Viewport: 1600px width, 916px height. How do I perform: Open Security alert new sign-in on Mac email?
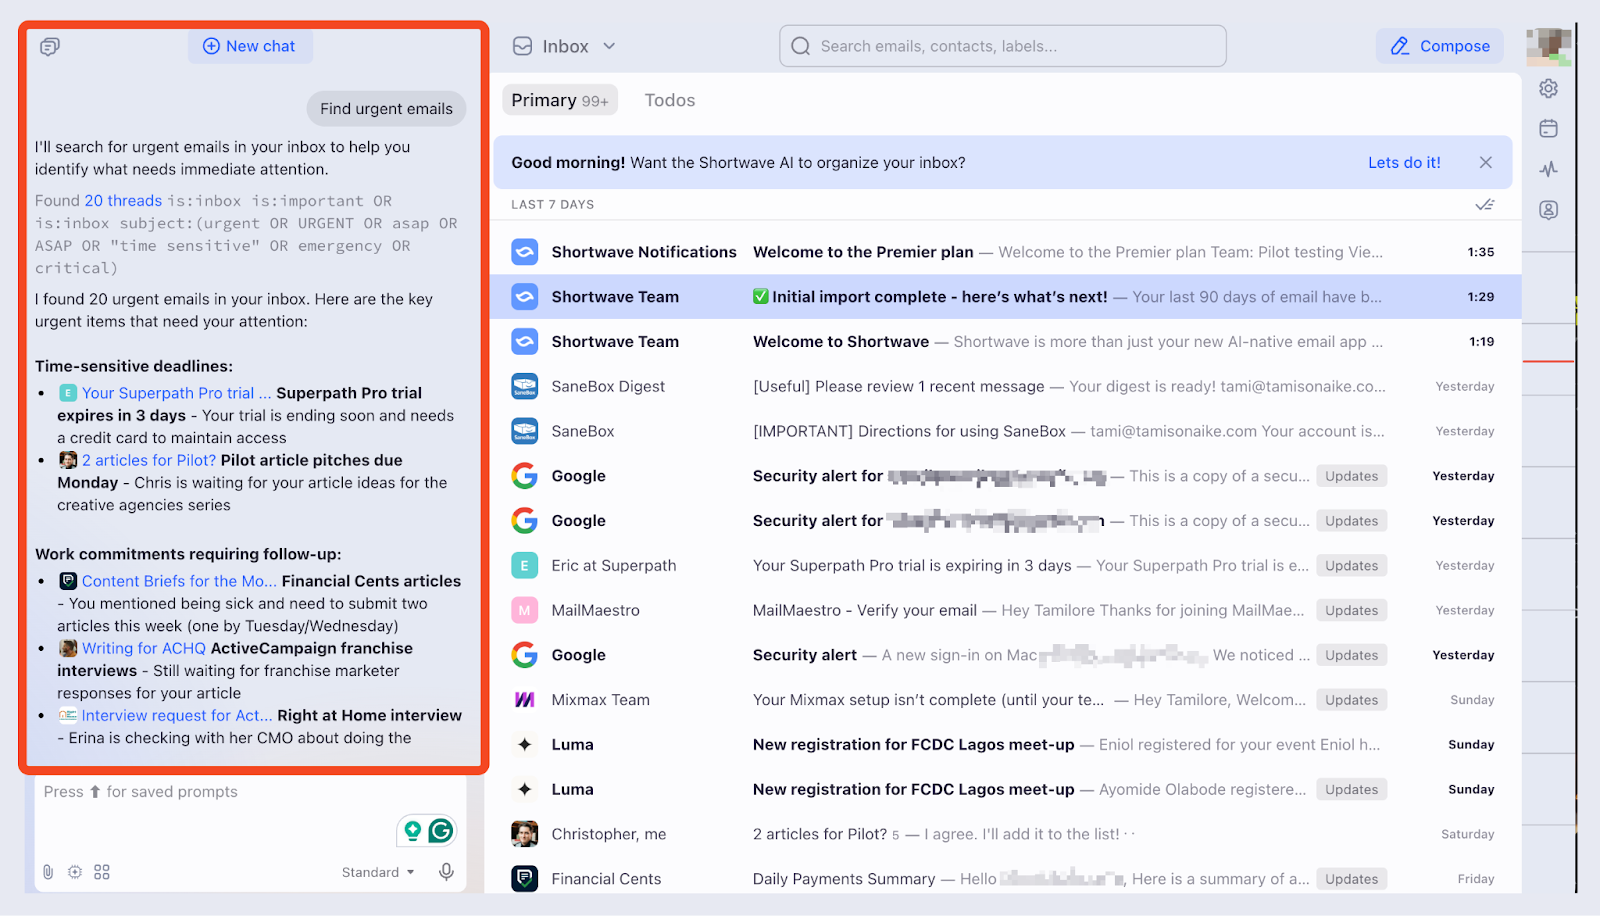point(1006,655)
